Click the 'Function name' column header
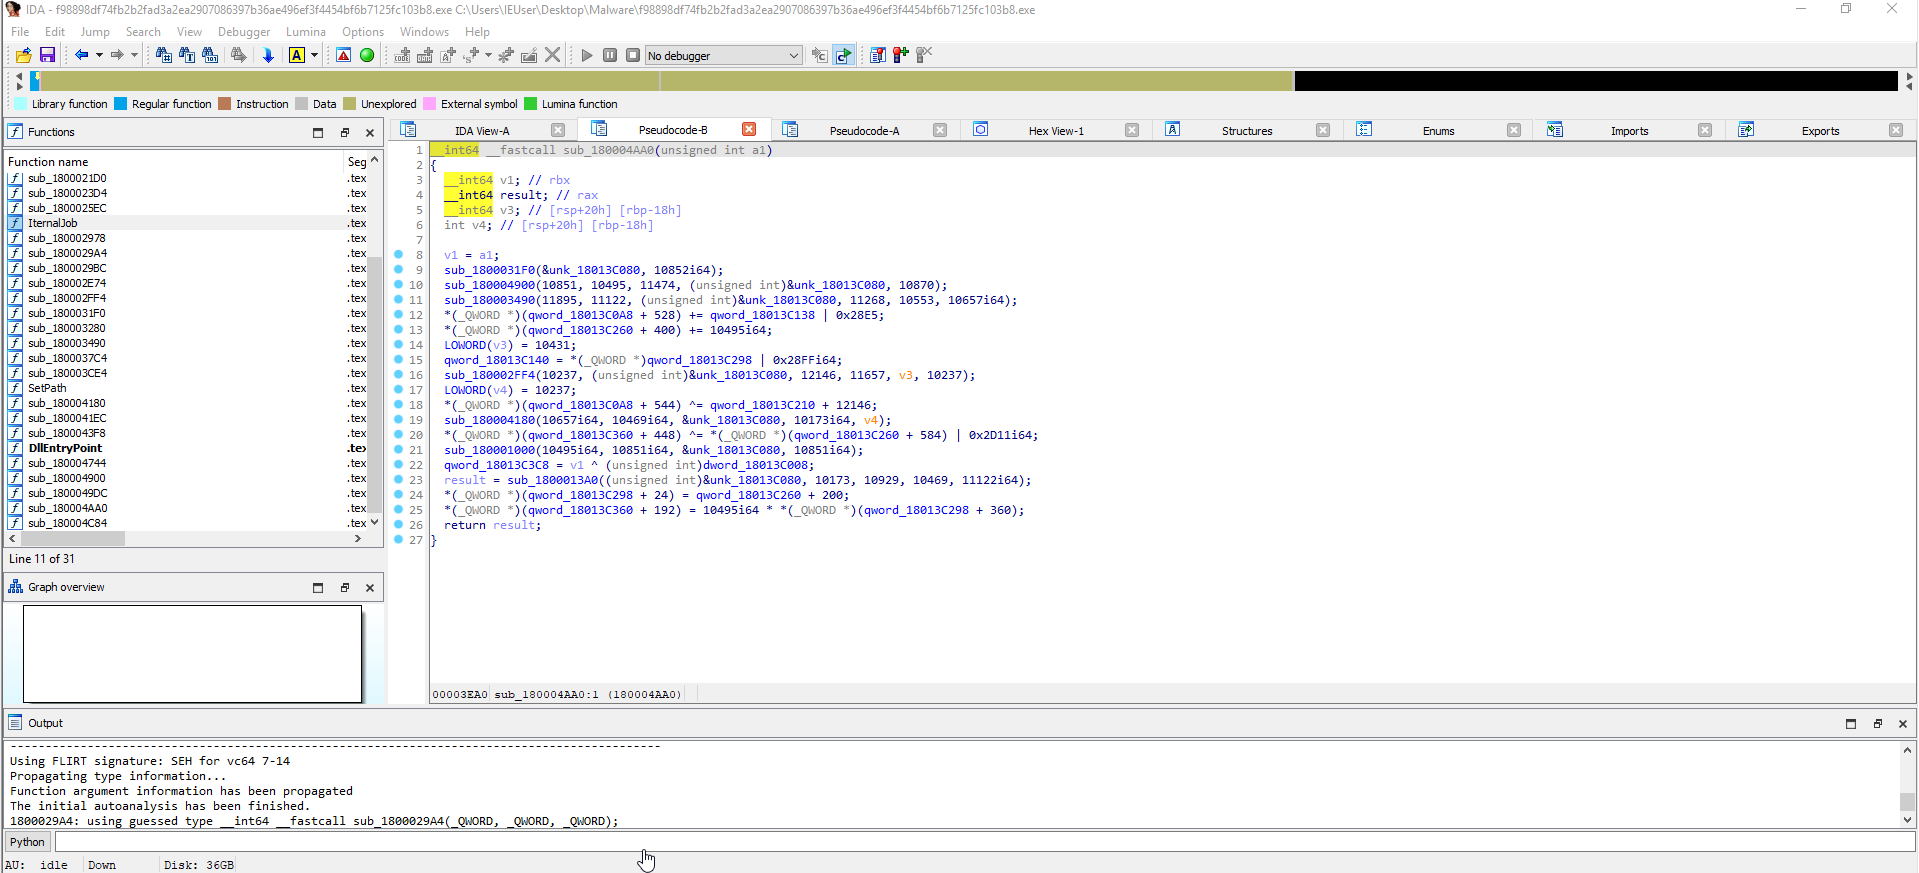The image size is (1919, 873). (174, 162)
